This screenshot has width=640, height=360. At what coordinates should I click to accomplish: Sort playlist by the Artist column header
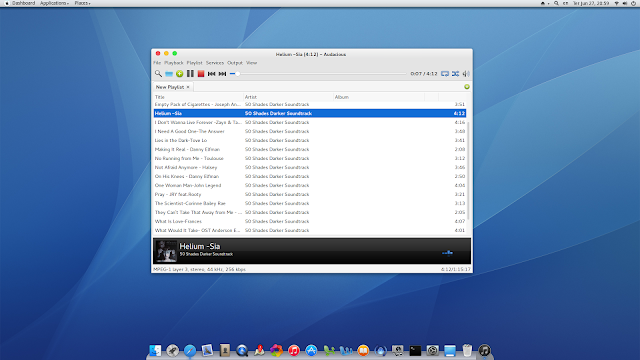coord(288,97)
